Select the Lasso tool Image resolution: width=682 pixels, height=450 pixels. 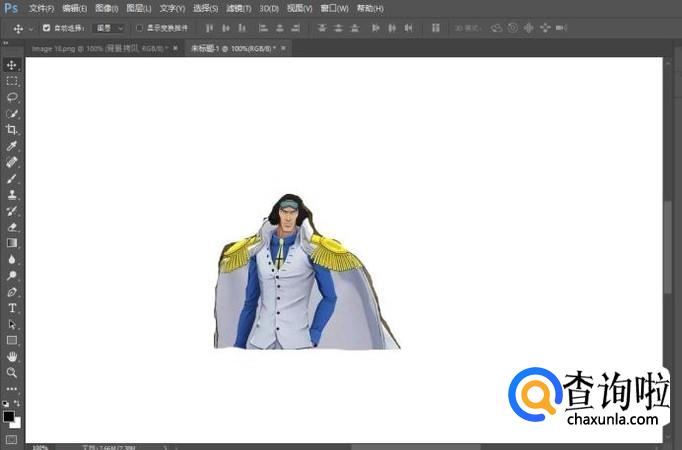12,98
